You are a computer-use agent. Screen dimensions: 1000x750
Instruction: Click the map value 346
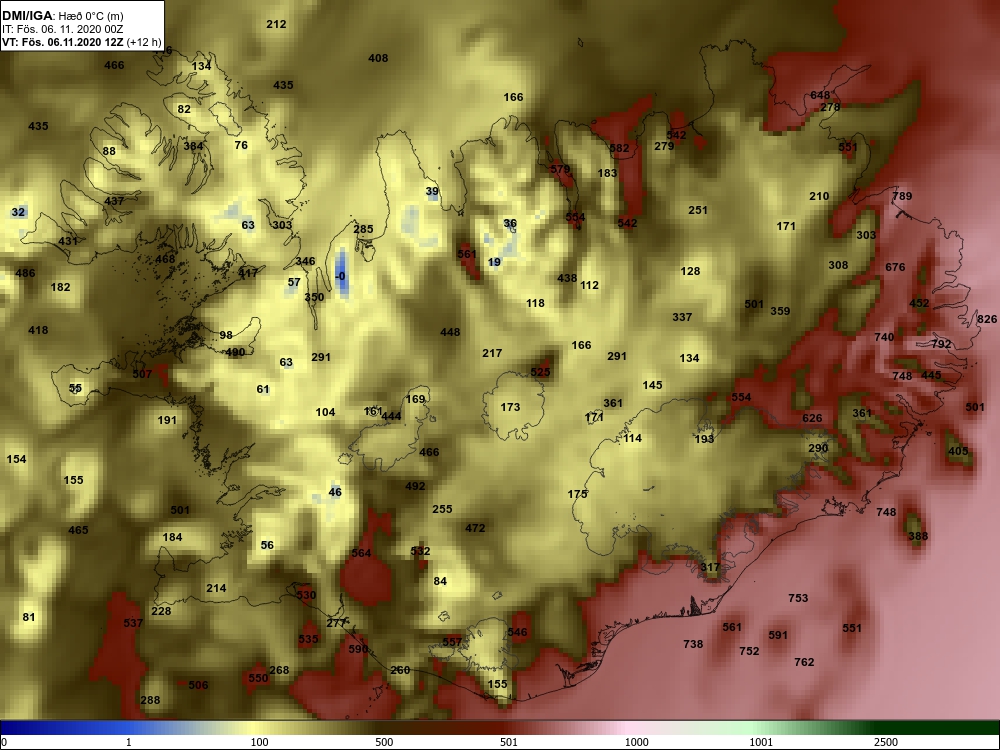pos(305,261)
